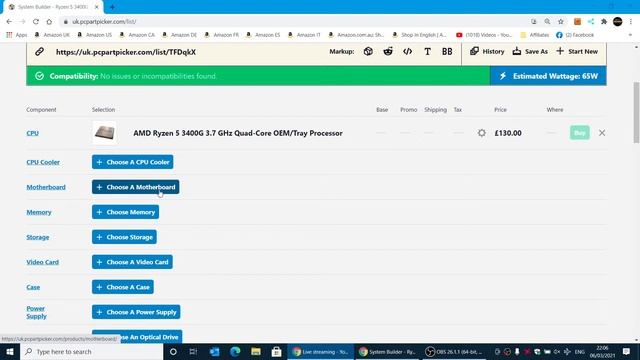Open the Storage component link
This screenshot has height=360, width=640.
point(38,237)
